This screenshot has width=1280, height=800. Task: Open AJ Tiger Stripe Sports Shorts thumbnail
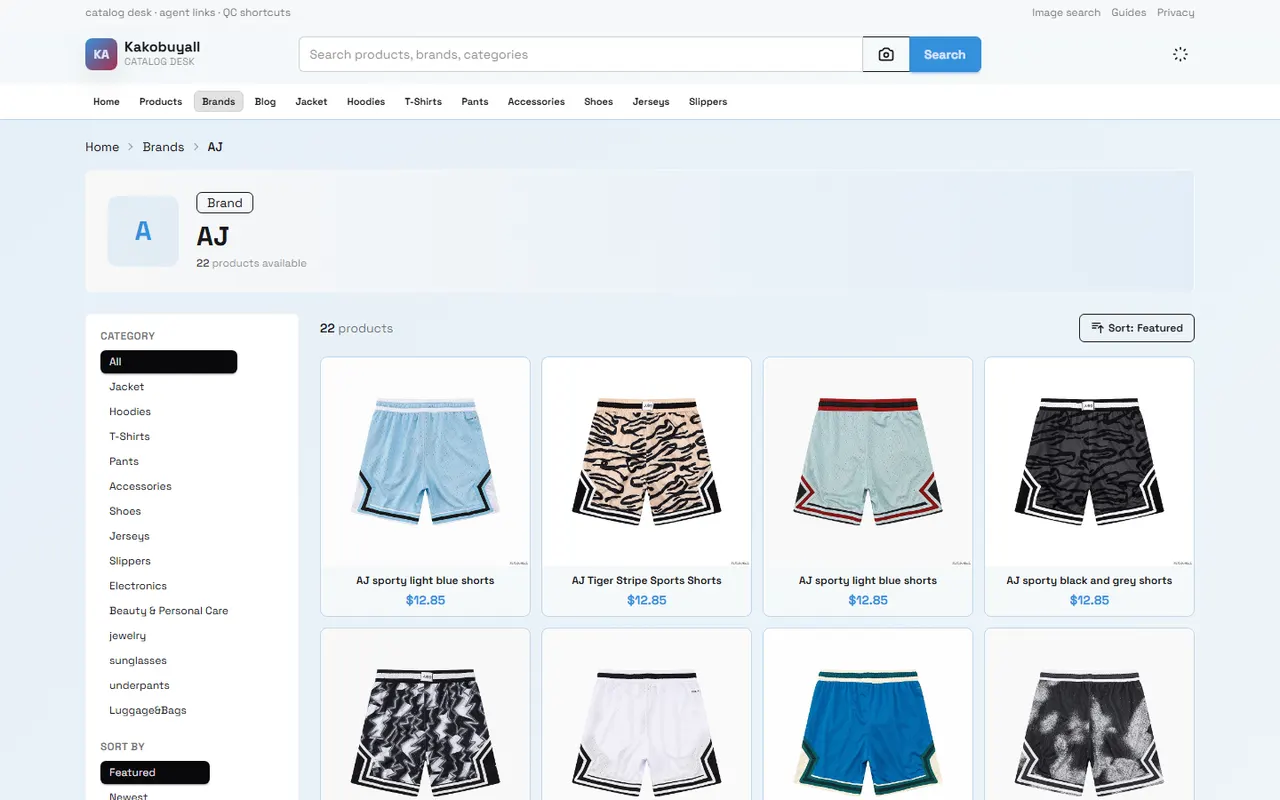tap(646, 462)
